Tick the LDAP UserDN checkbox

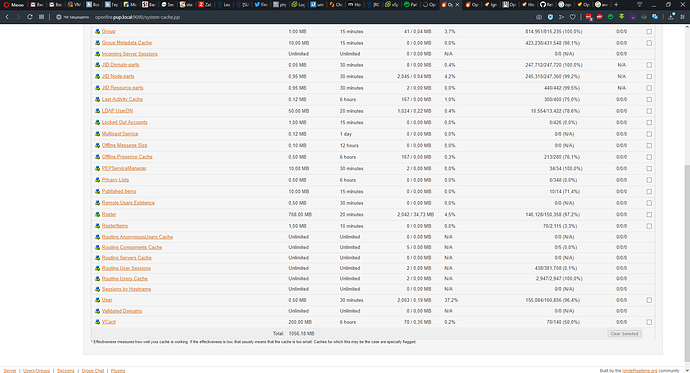point(649,111)
